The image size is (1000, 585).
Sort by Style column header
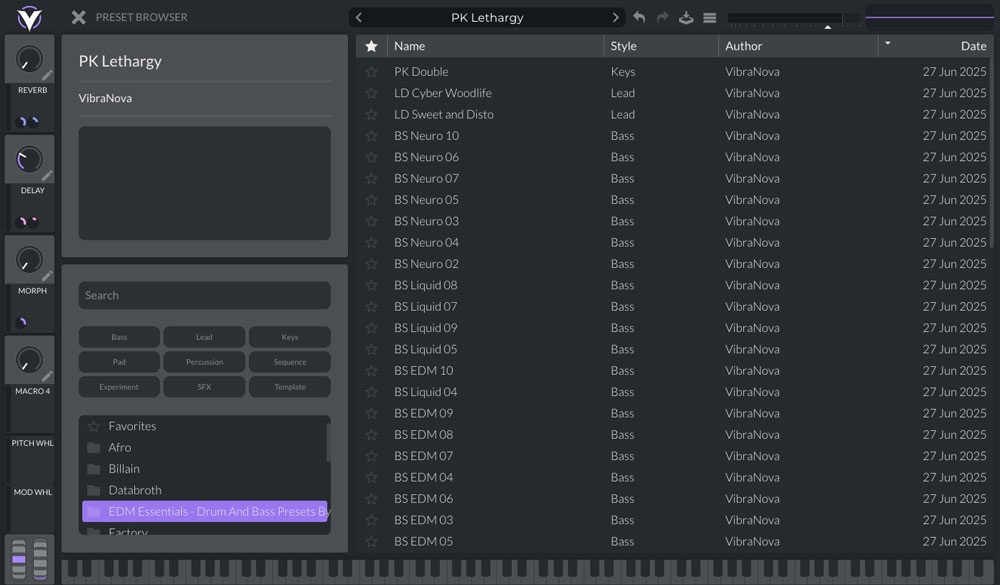(661, 46)
